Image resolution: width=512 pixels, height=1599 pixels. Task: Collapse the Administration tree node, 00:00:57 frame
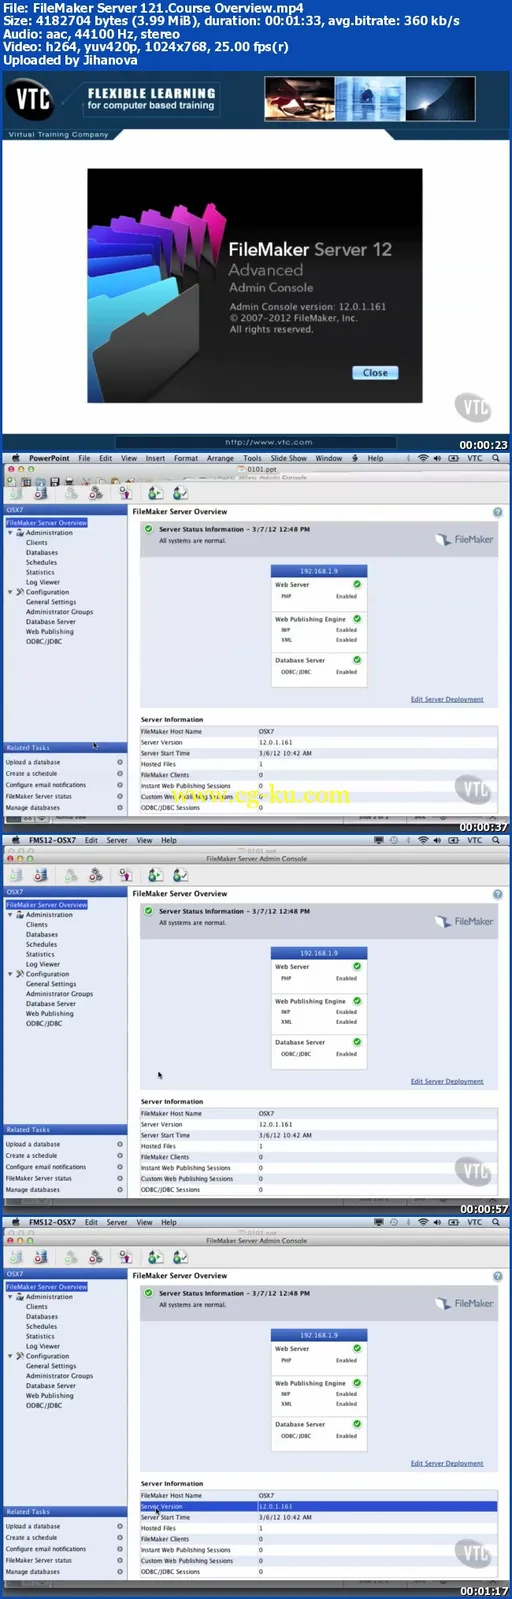pos(10,915)
